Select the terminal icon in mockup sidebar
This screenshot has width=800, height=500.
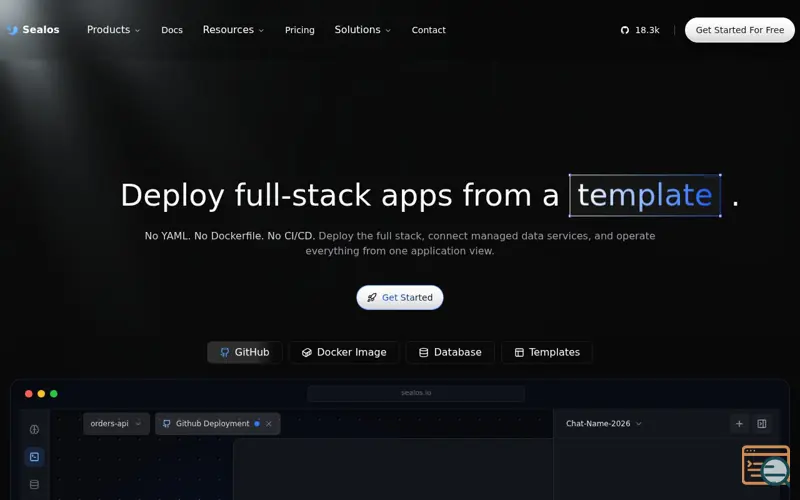34,457
